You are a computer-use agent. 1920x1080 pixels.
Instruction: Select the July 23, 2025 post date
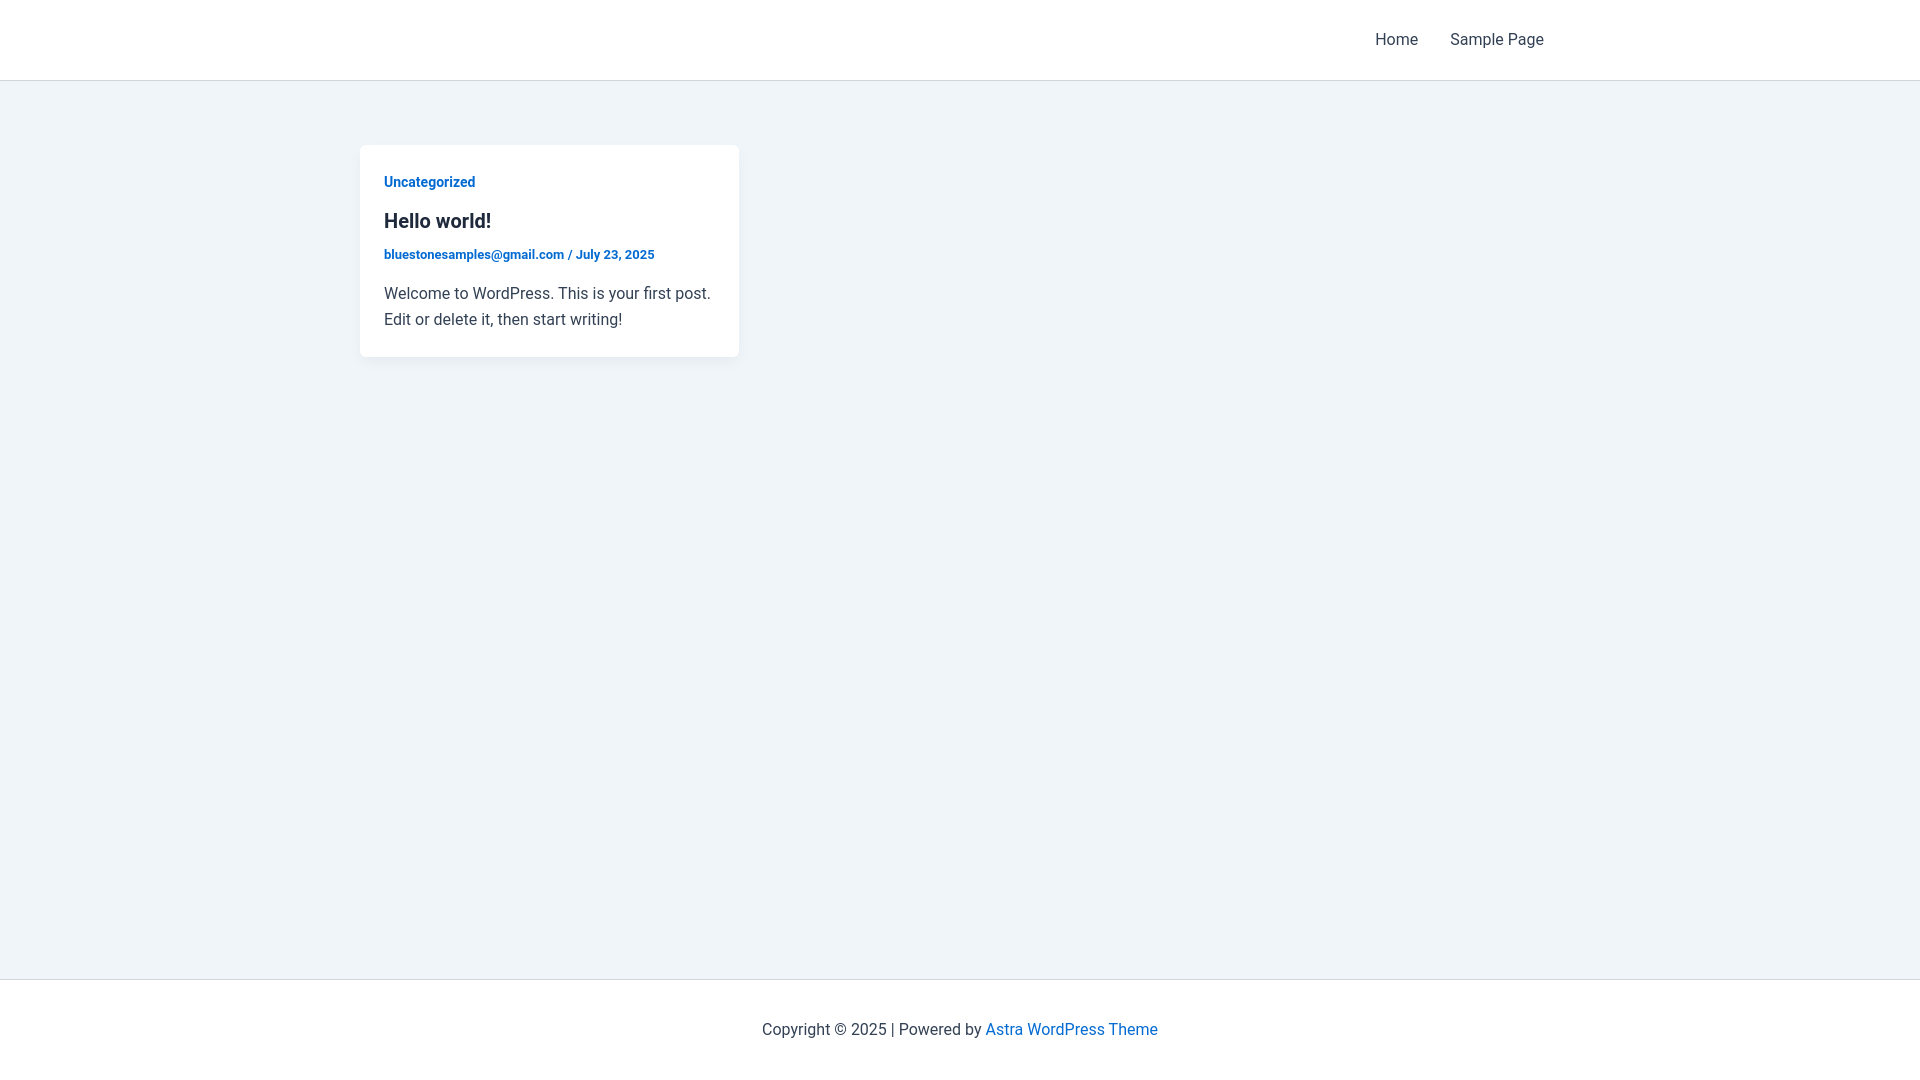point(615,255)
